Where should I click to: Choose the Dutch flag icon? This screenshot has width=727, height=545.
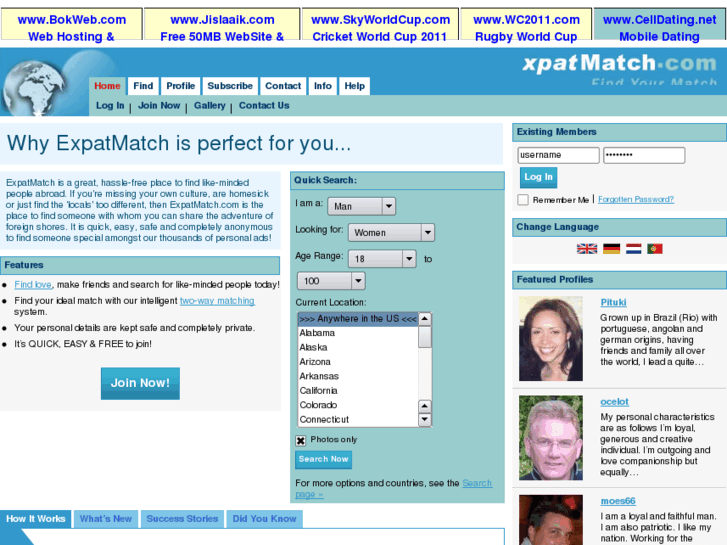pyautogui.click(x=633, y=249)
